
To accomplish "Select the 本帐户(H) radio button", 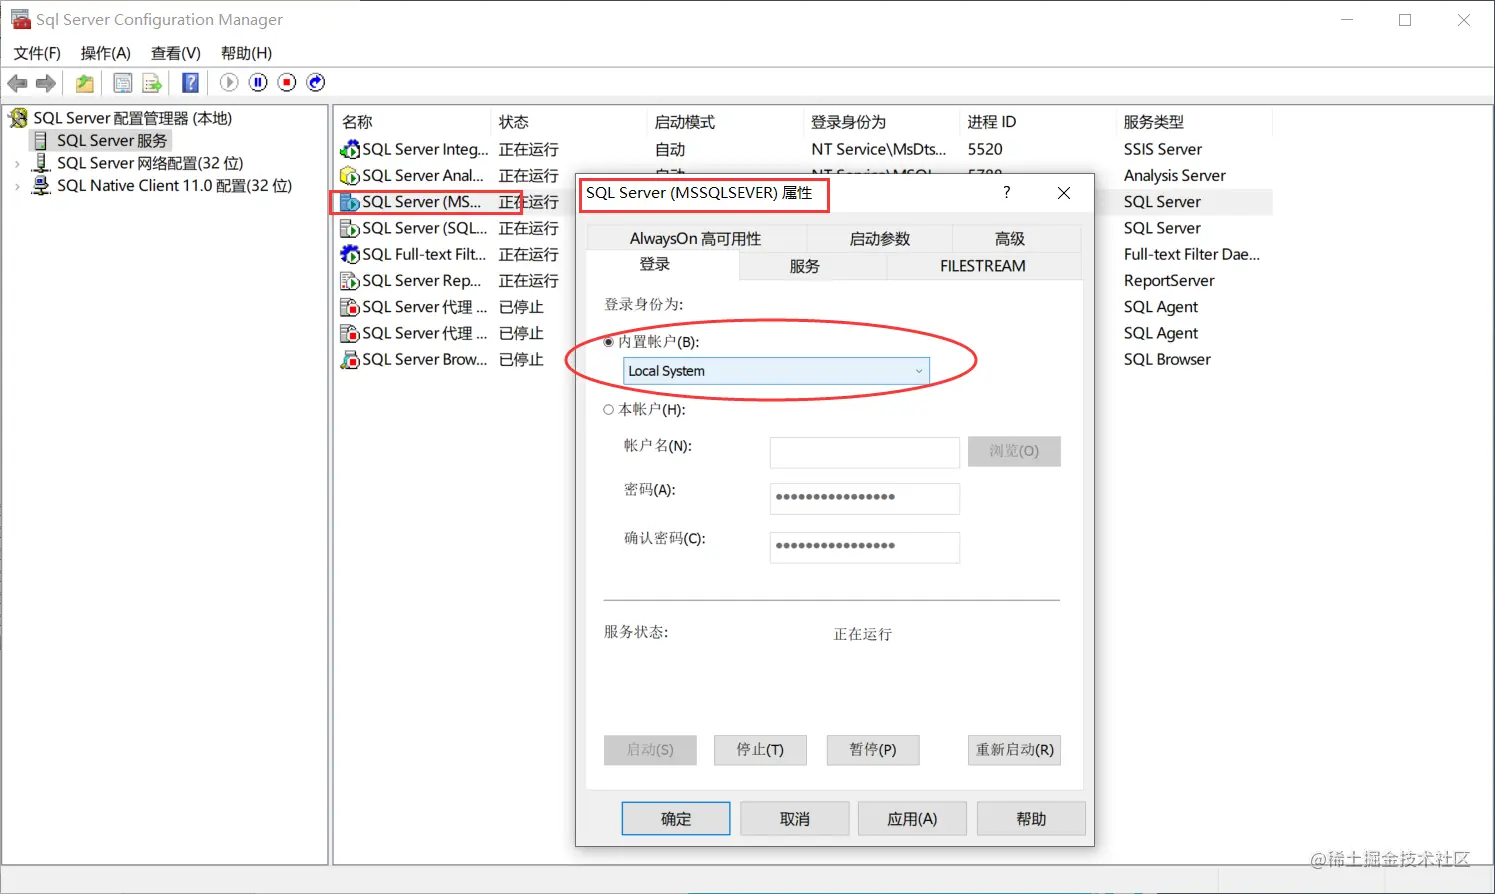I will pyautogui.click(x=609, y=410).
